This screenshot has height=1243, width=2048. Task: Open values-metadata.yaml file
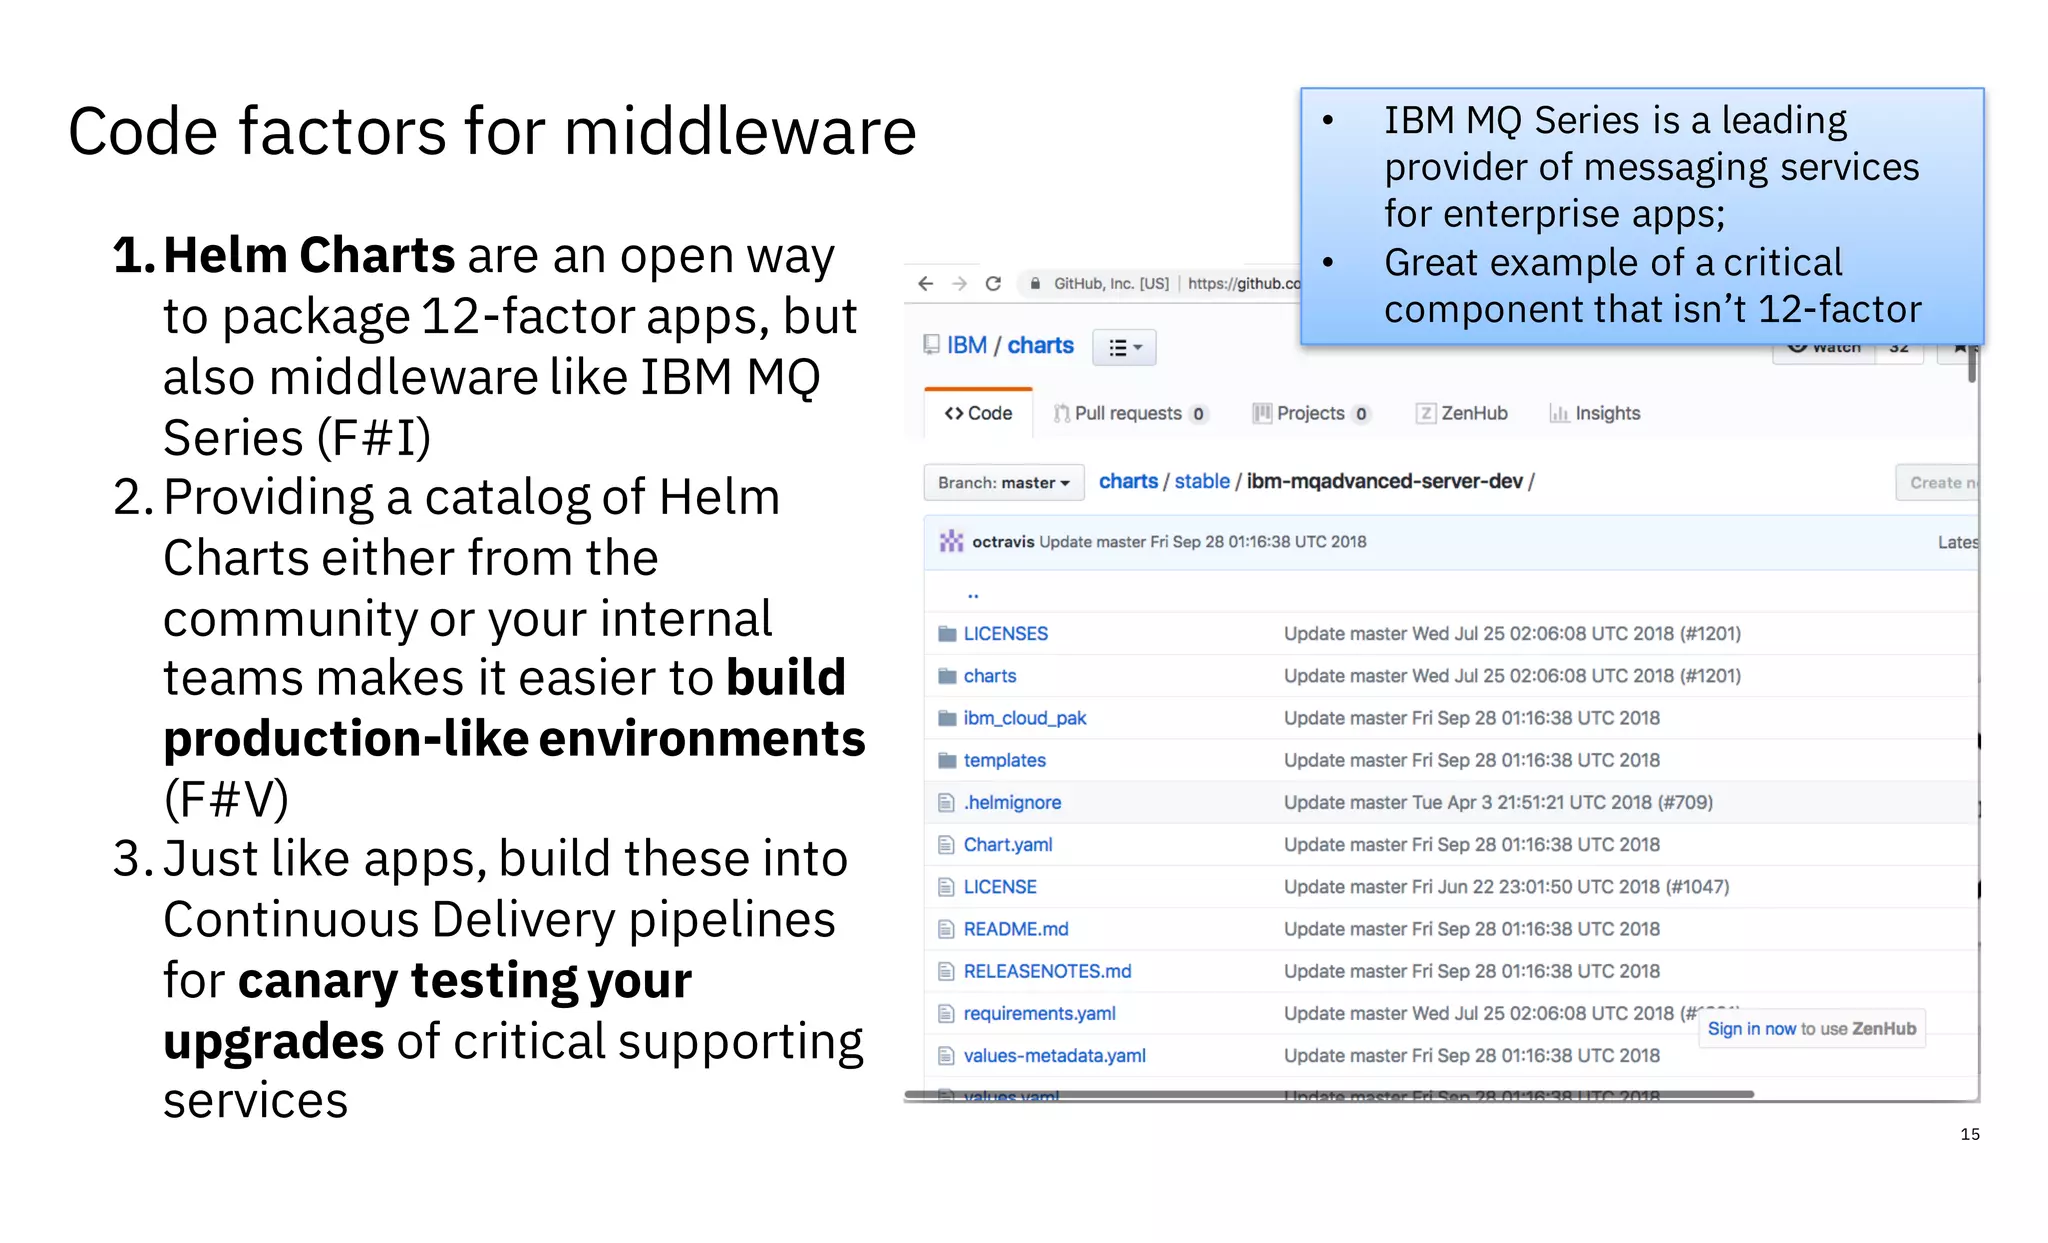(1054, 1056)
